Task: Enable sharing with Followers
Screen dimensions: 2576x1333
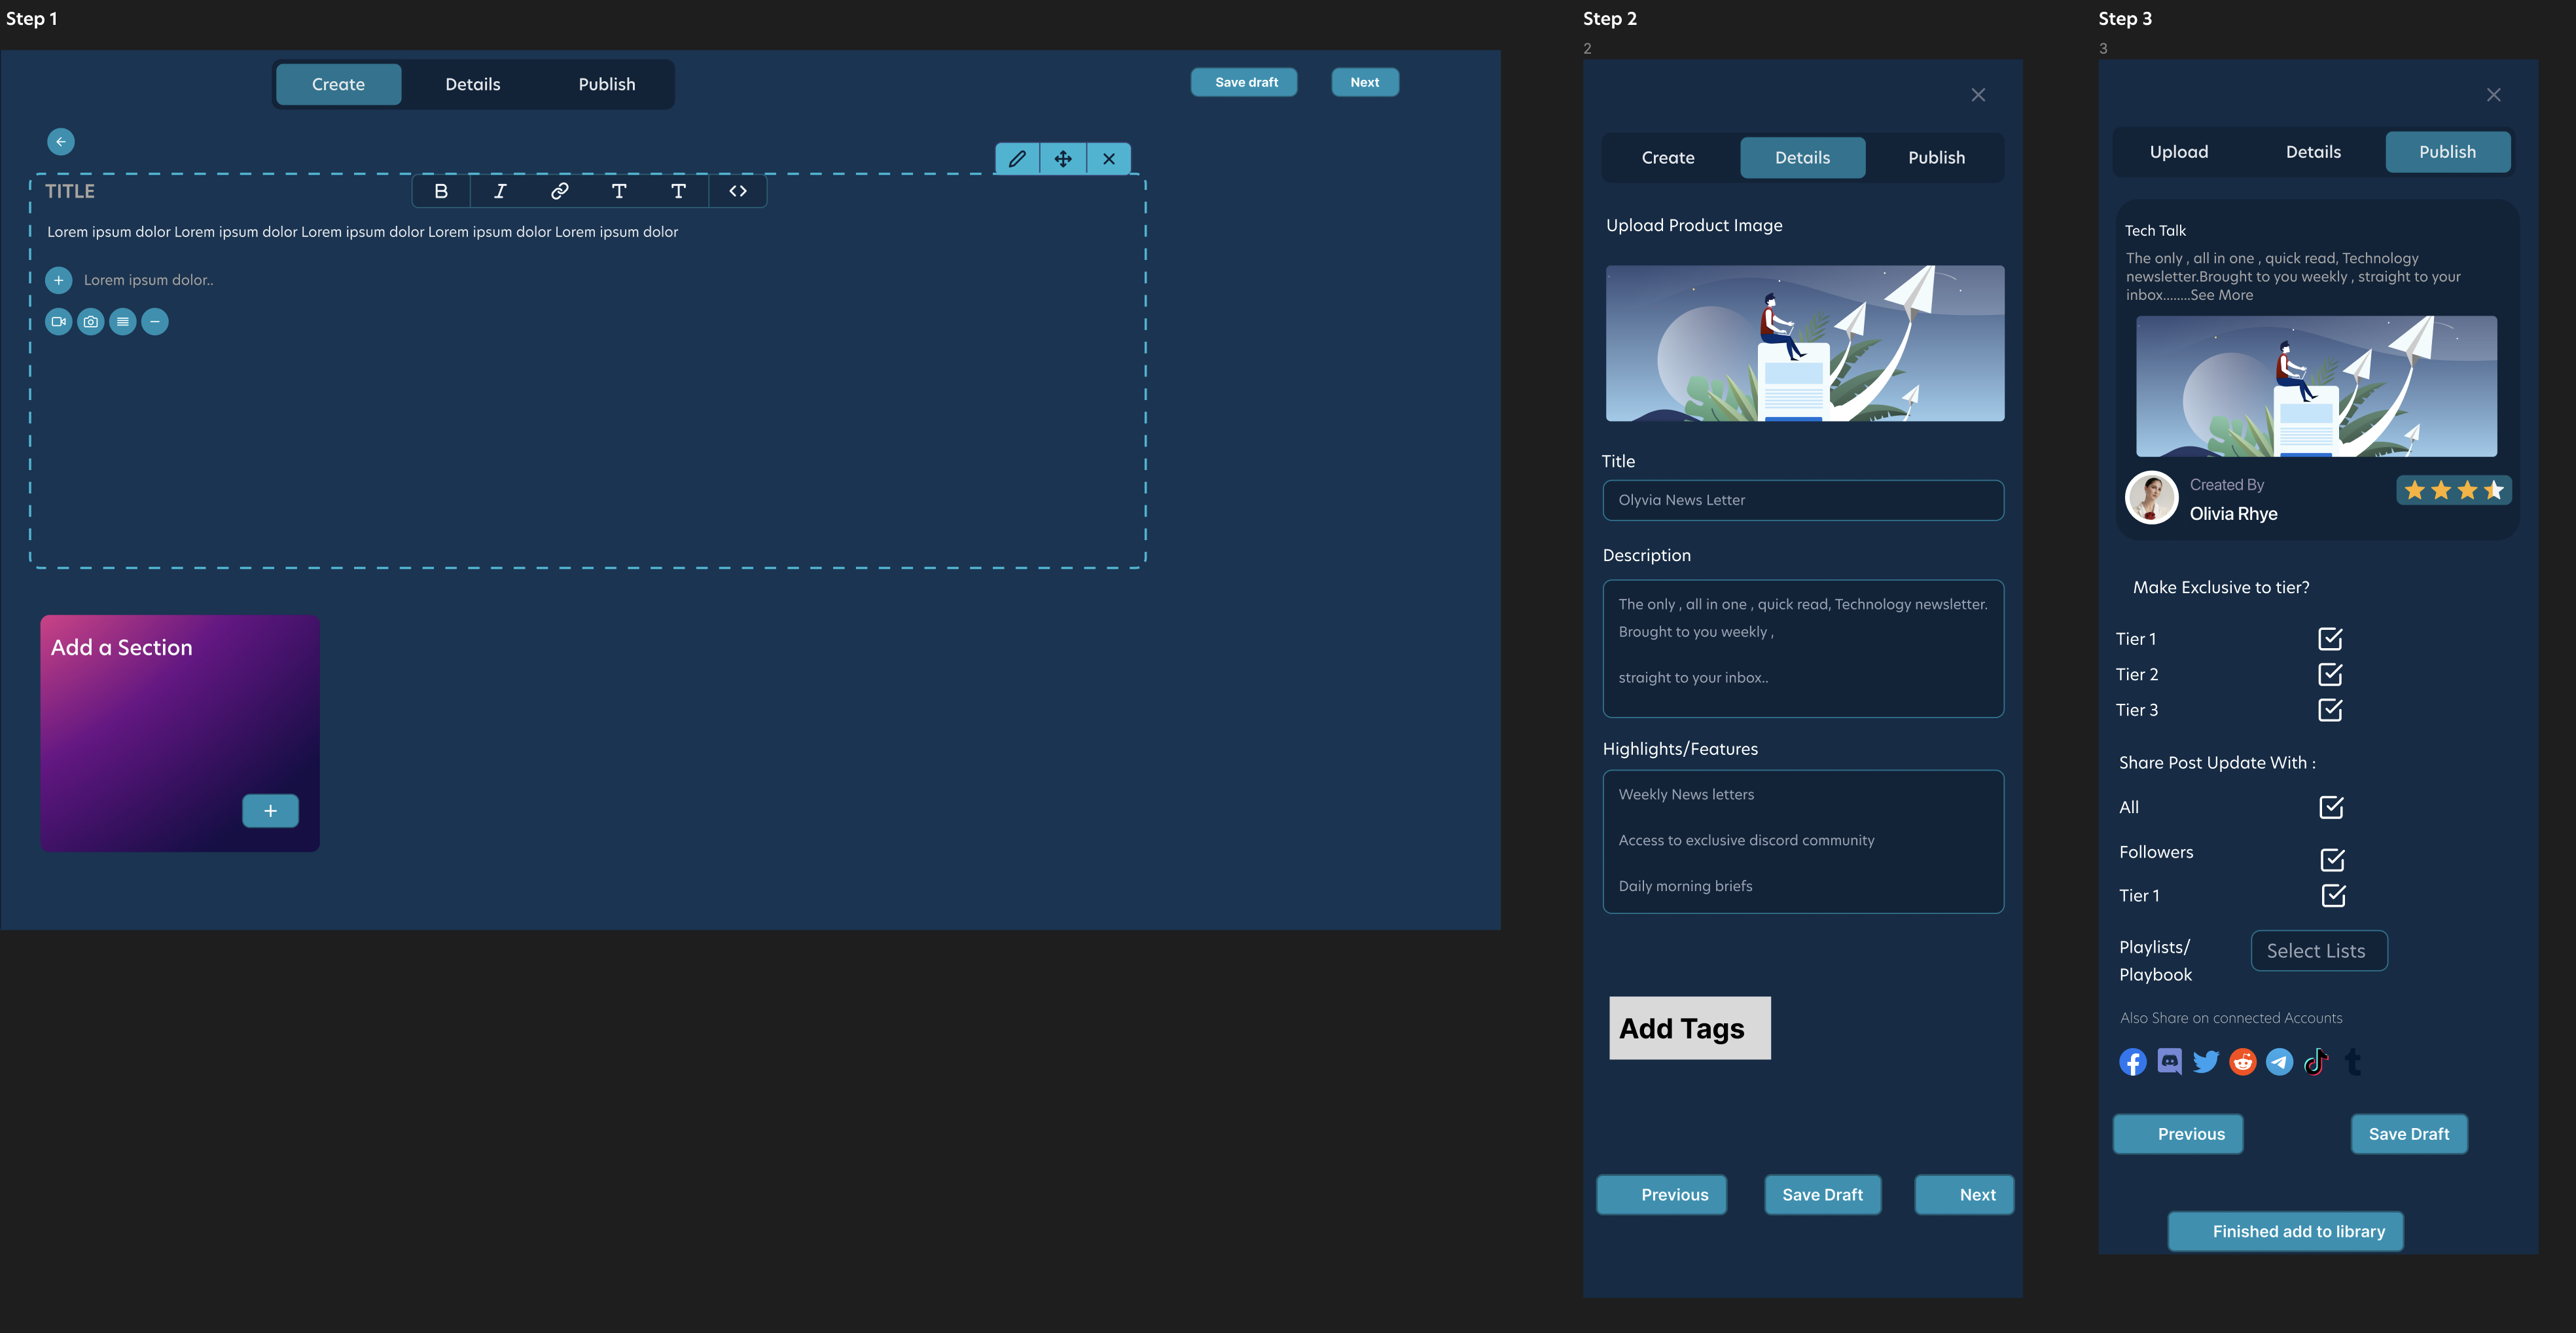Action: (x=2333, y=859)
